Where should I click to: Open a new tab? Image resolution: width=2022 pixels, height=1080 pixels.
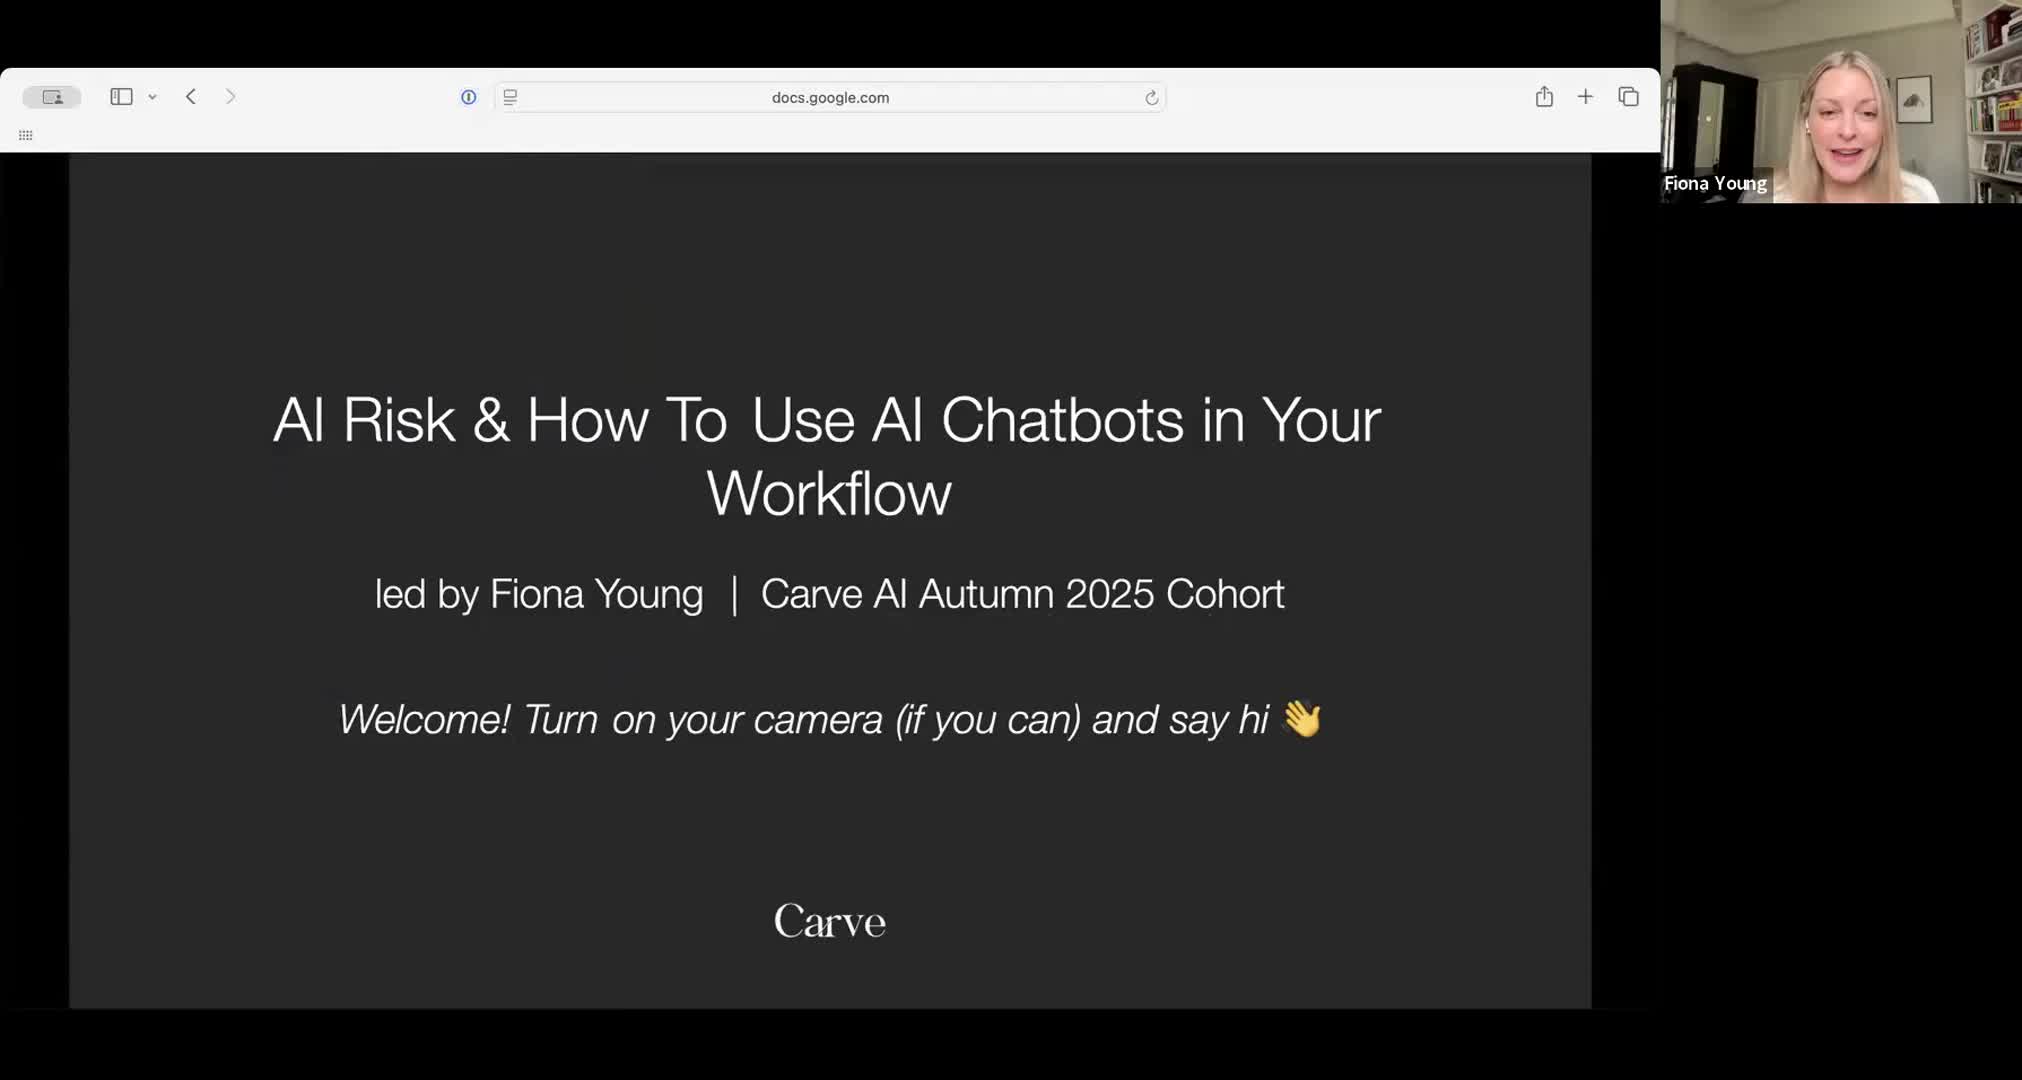pos(1585,97)
